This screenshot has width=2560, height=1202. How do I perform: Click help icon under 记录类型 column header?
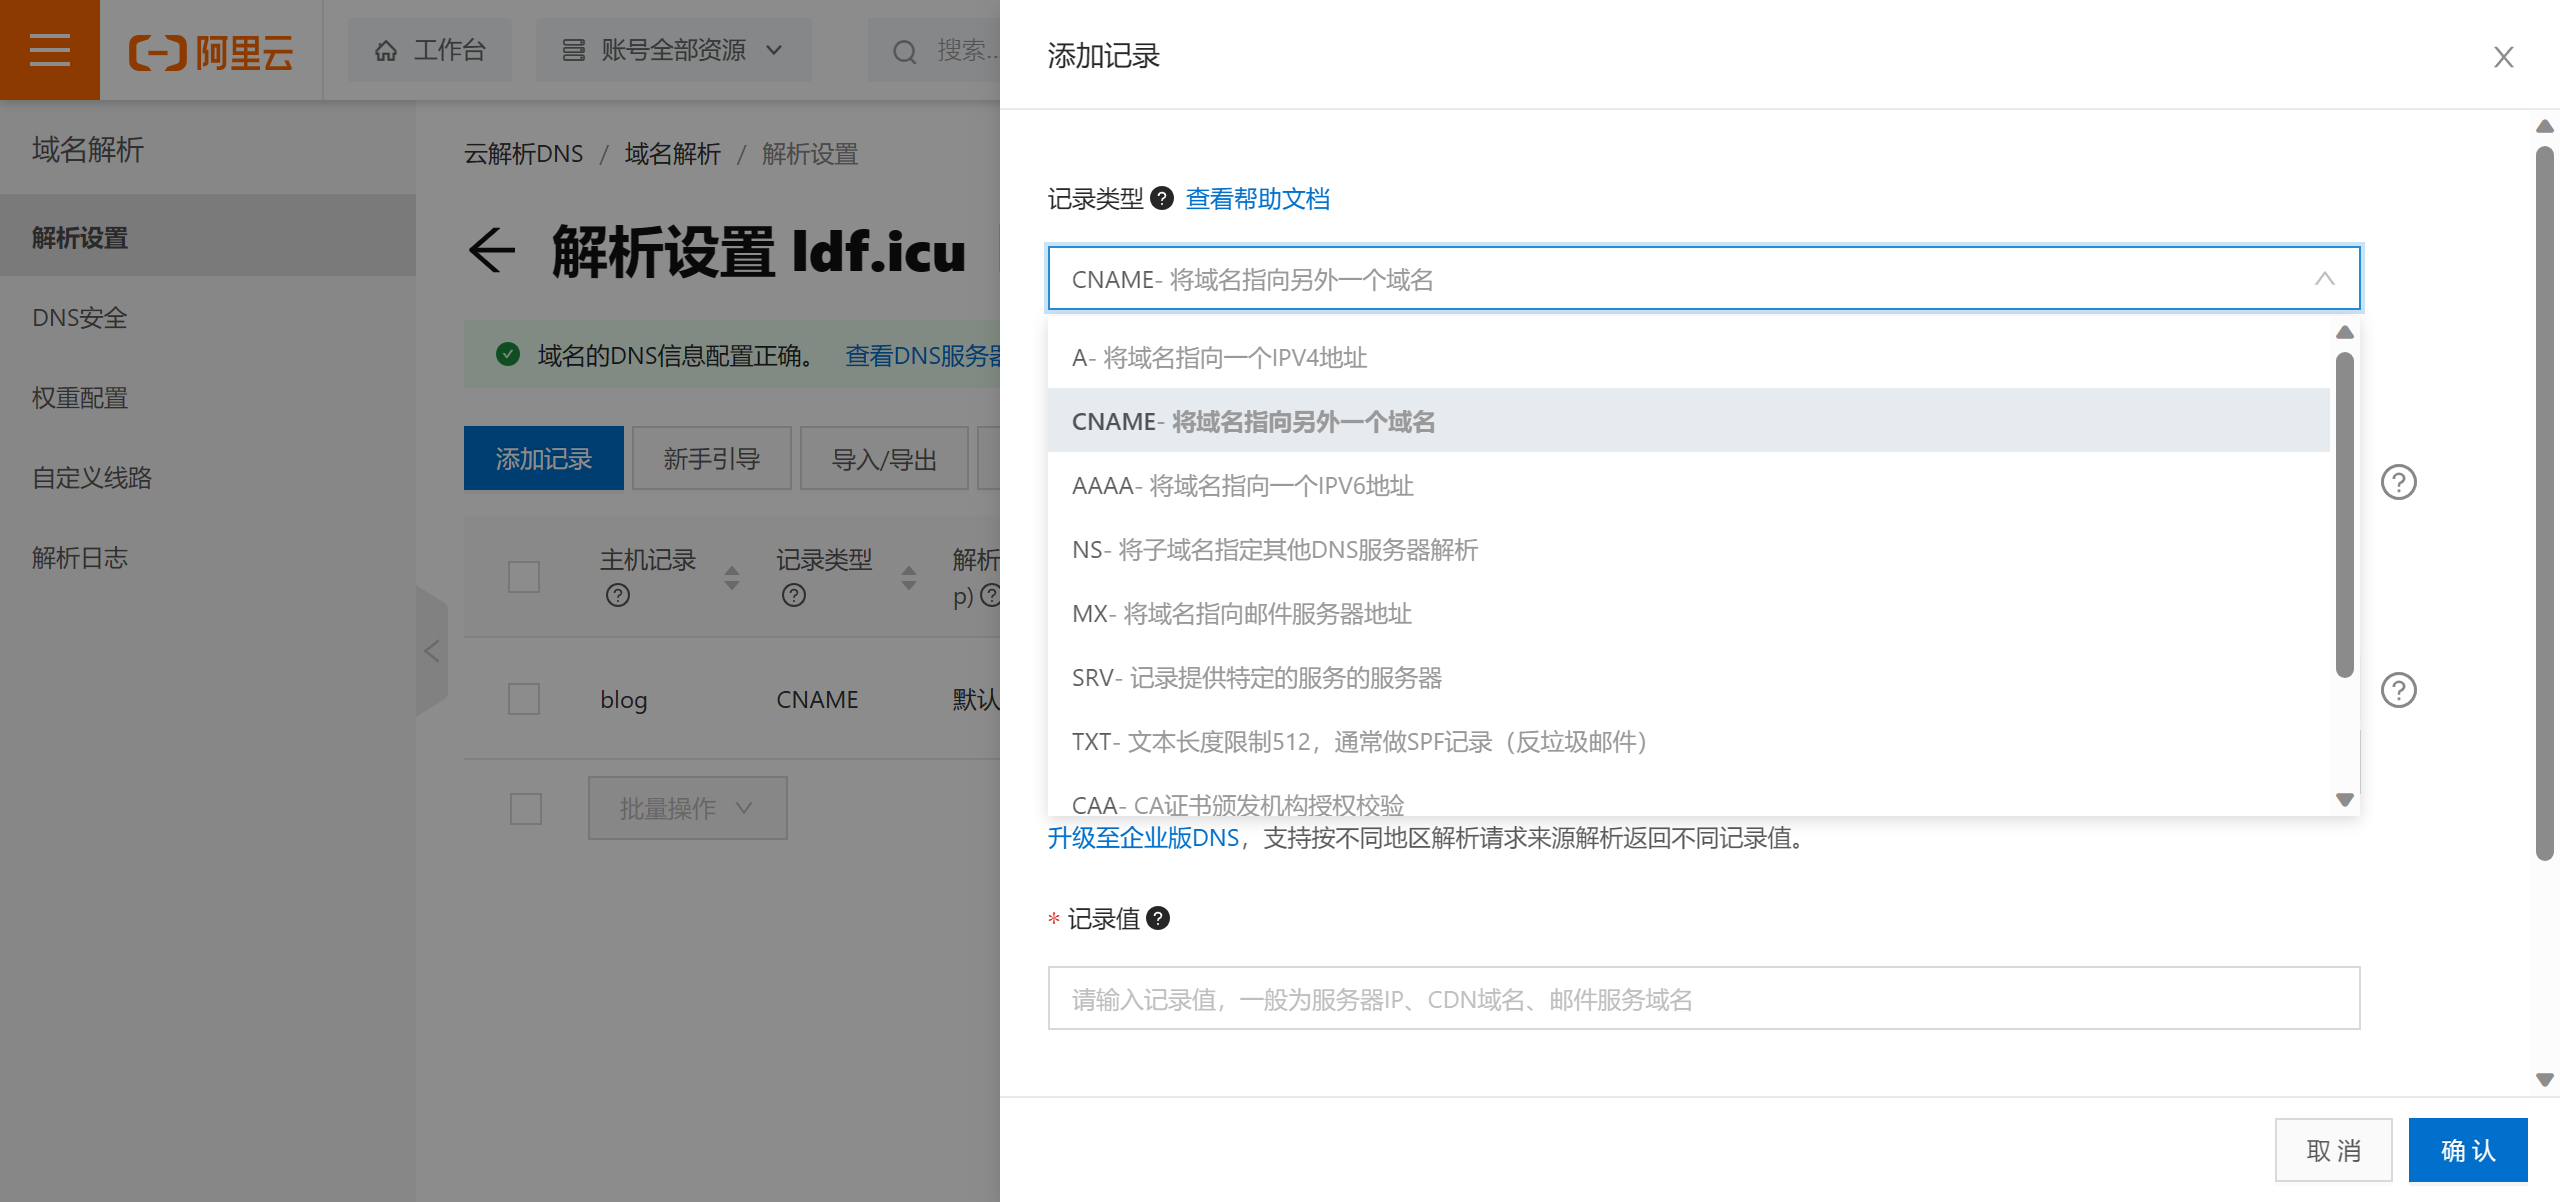pyautogui.click(x=794, y=595)
